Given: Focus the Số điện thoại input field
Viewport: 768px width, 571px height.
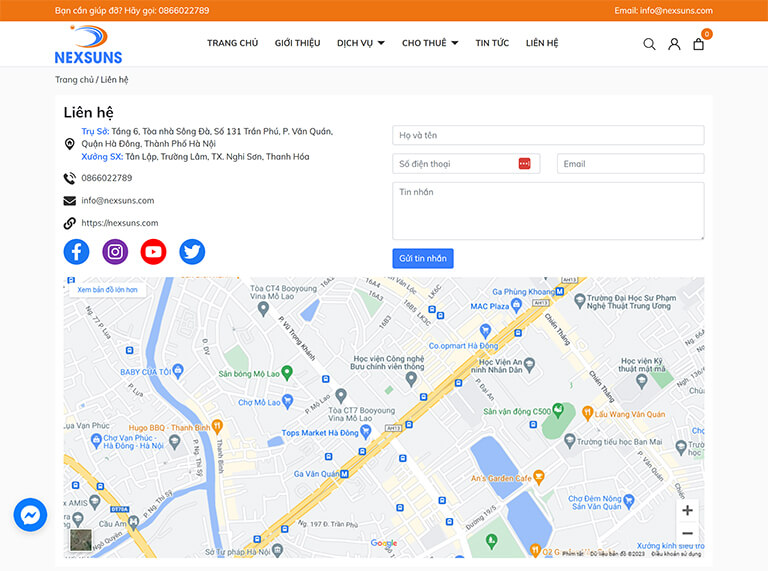Looking at the screenshot, I should 466,164.
